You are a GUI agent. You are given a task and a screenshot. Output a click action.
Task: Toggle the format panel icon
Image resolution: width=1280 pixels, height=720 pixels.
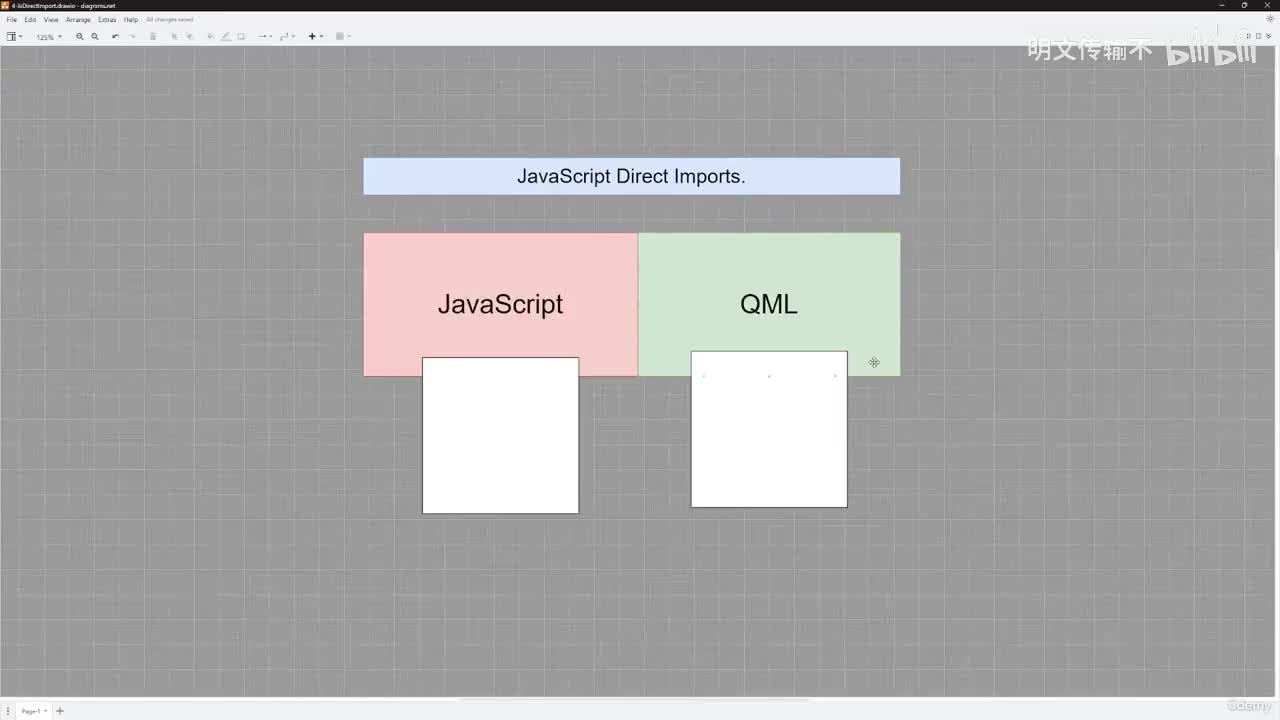pos(1258,36)
